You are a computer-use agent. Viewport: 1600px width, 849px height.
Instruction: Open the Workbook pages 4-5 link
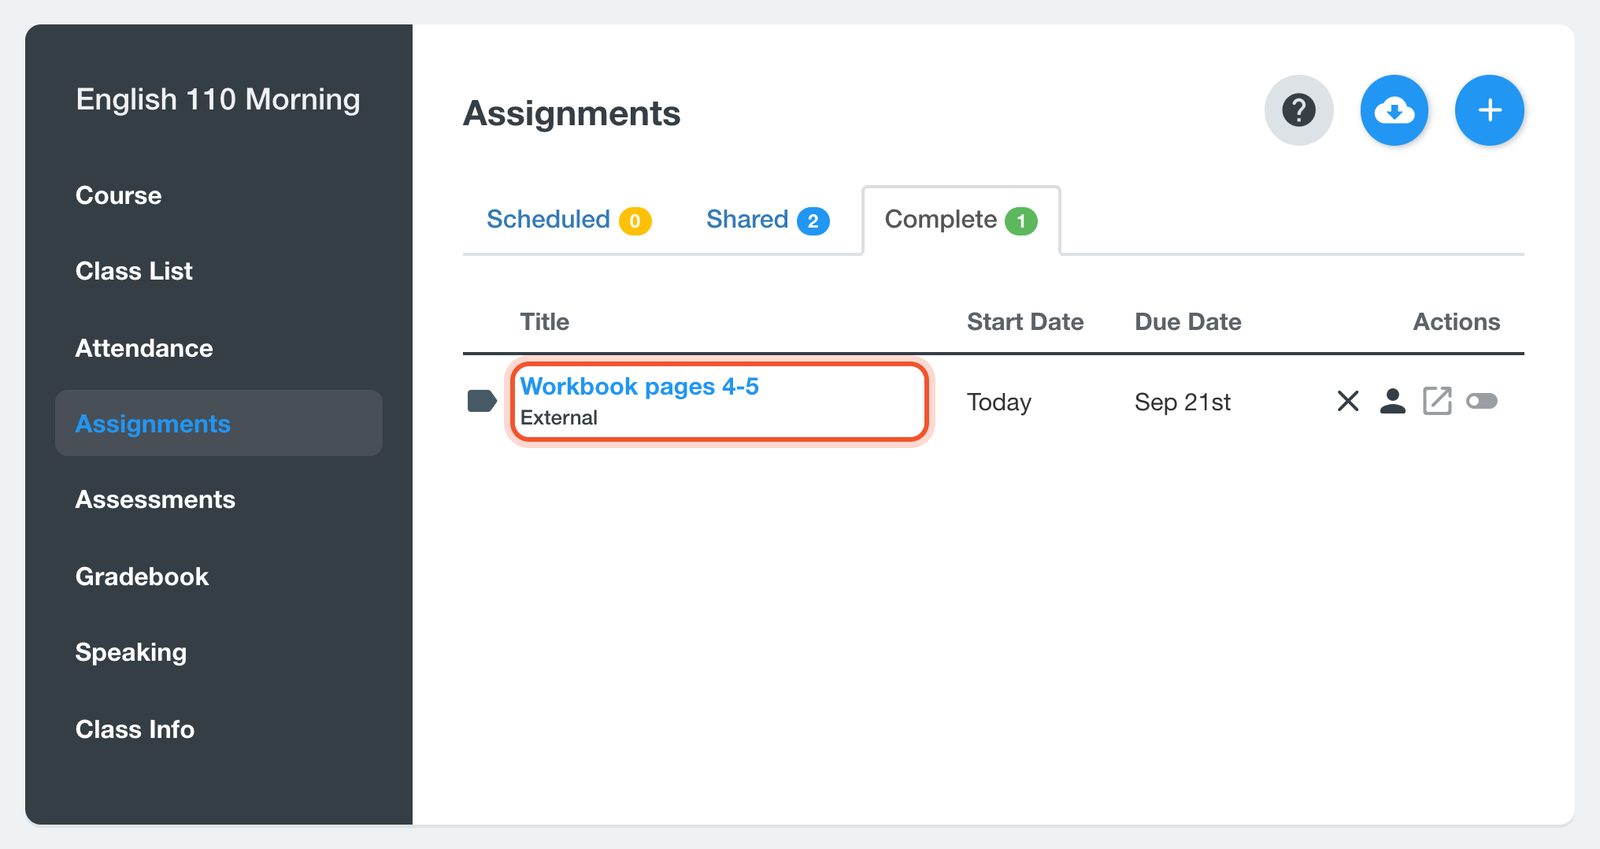click(x=639, y=386)
